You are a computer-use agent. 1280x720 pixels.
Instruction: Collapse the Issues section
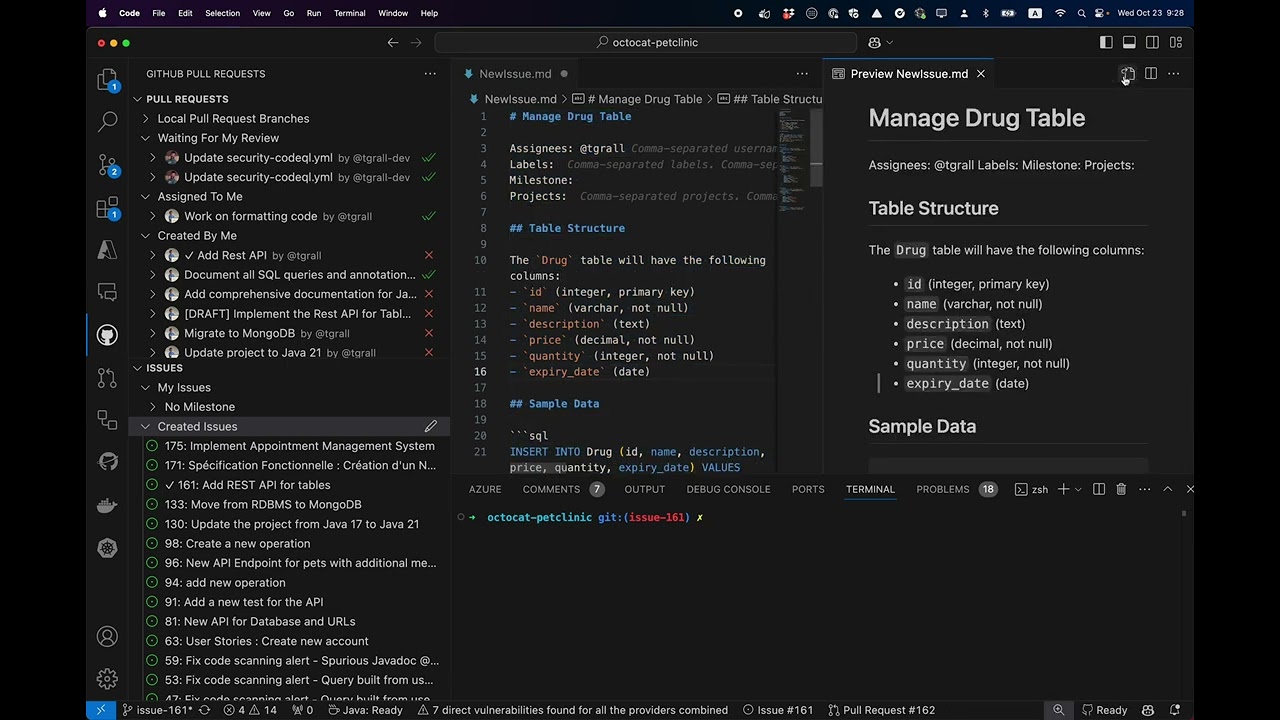tap(138, 368)
